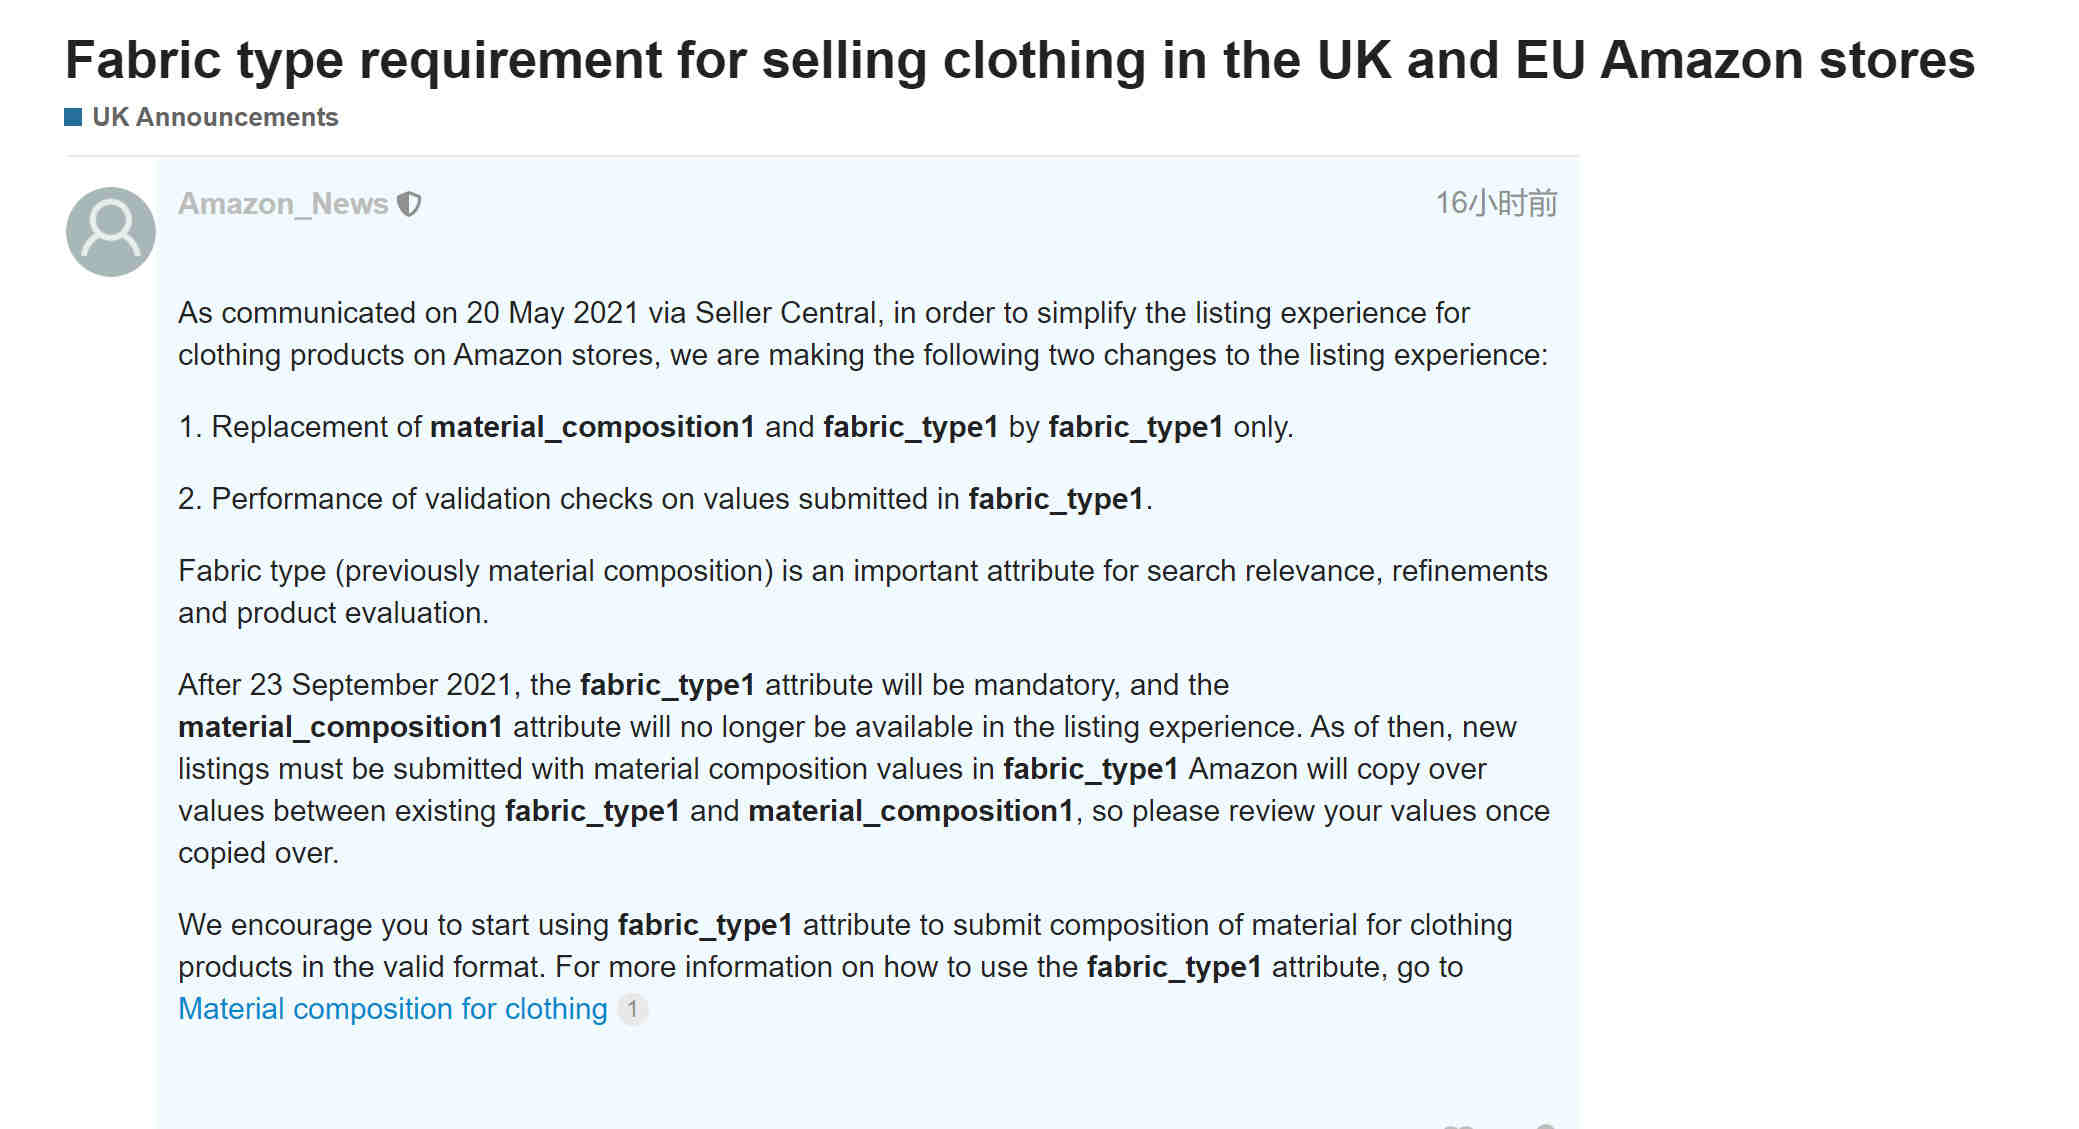
Task: Click the intro paragraph mentioning 20 May 2021
Action: [863, 334]
